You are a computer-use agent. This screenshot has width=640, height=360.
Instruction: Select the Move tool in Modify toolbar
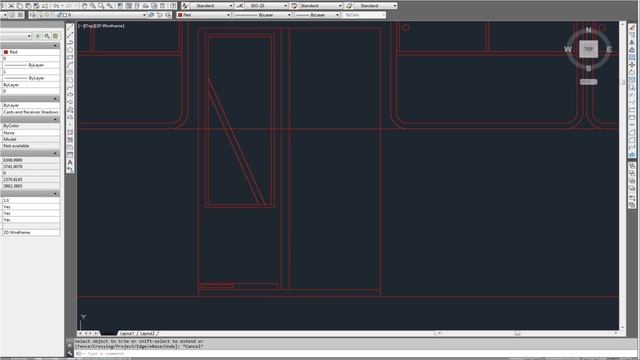(x=632, y=64)
